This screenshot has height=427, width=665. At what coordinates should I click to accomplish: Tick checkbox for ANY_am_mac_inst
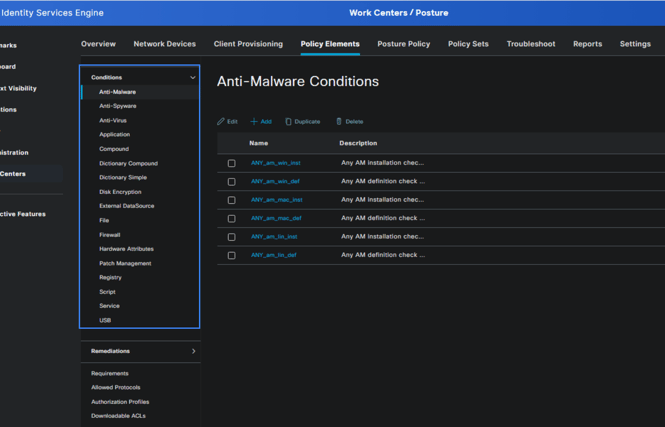click(x=232, y=200)
